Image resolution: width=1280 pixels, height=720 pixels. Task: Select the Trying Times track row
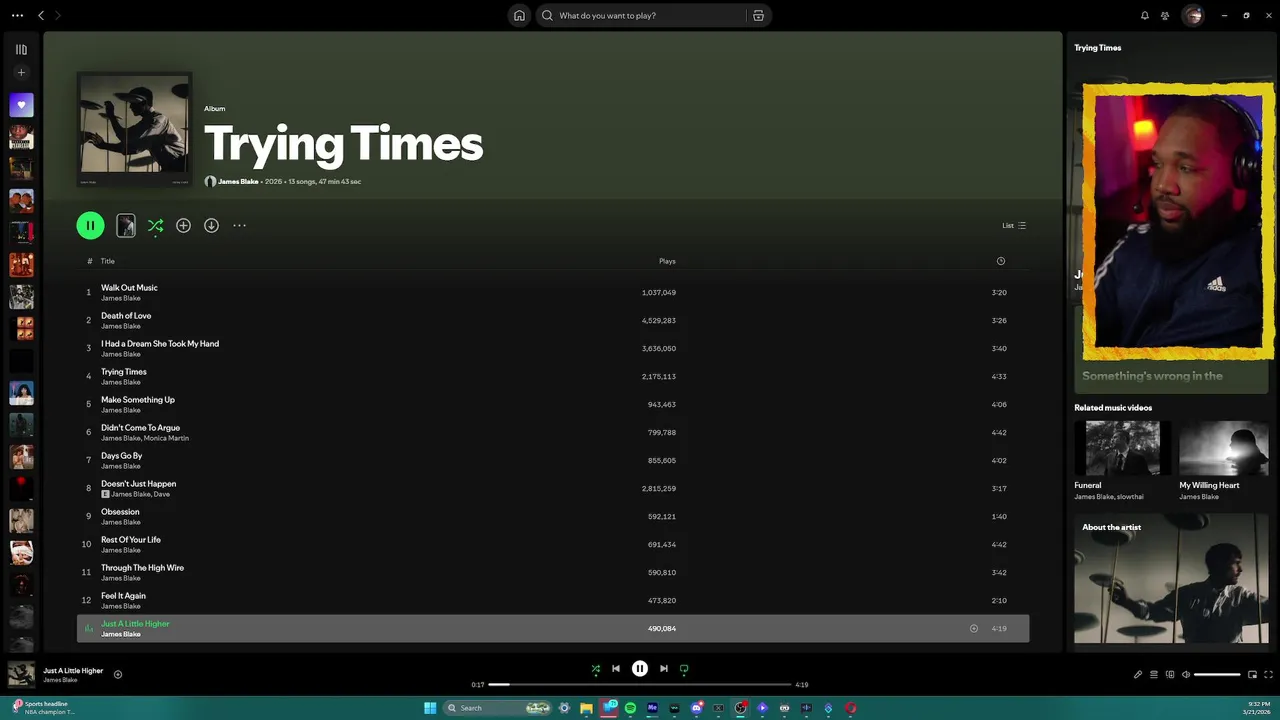click(x=553, y=376)
